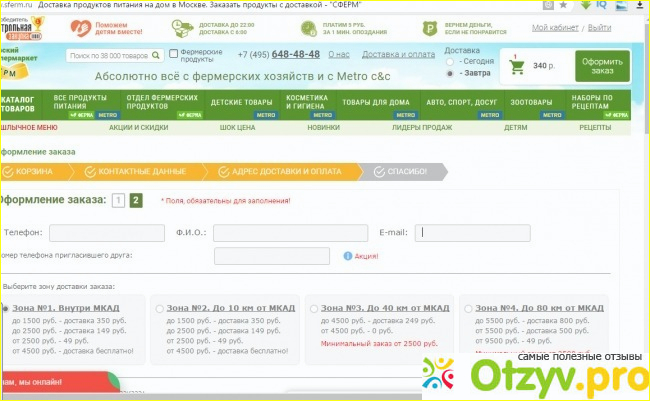Select Сегодня delivery radio button

pyautogui.click(x=450, y=61)
